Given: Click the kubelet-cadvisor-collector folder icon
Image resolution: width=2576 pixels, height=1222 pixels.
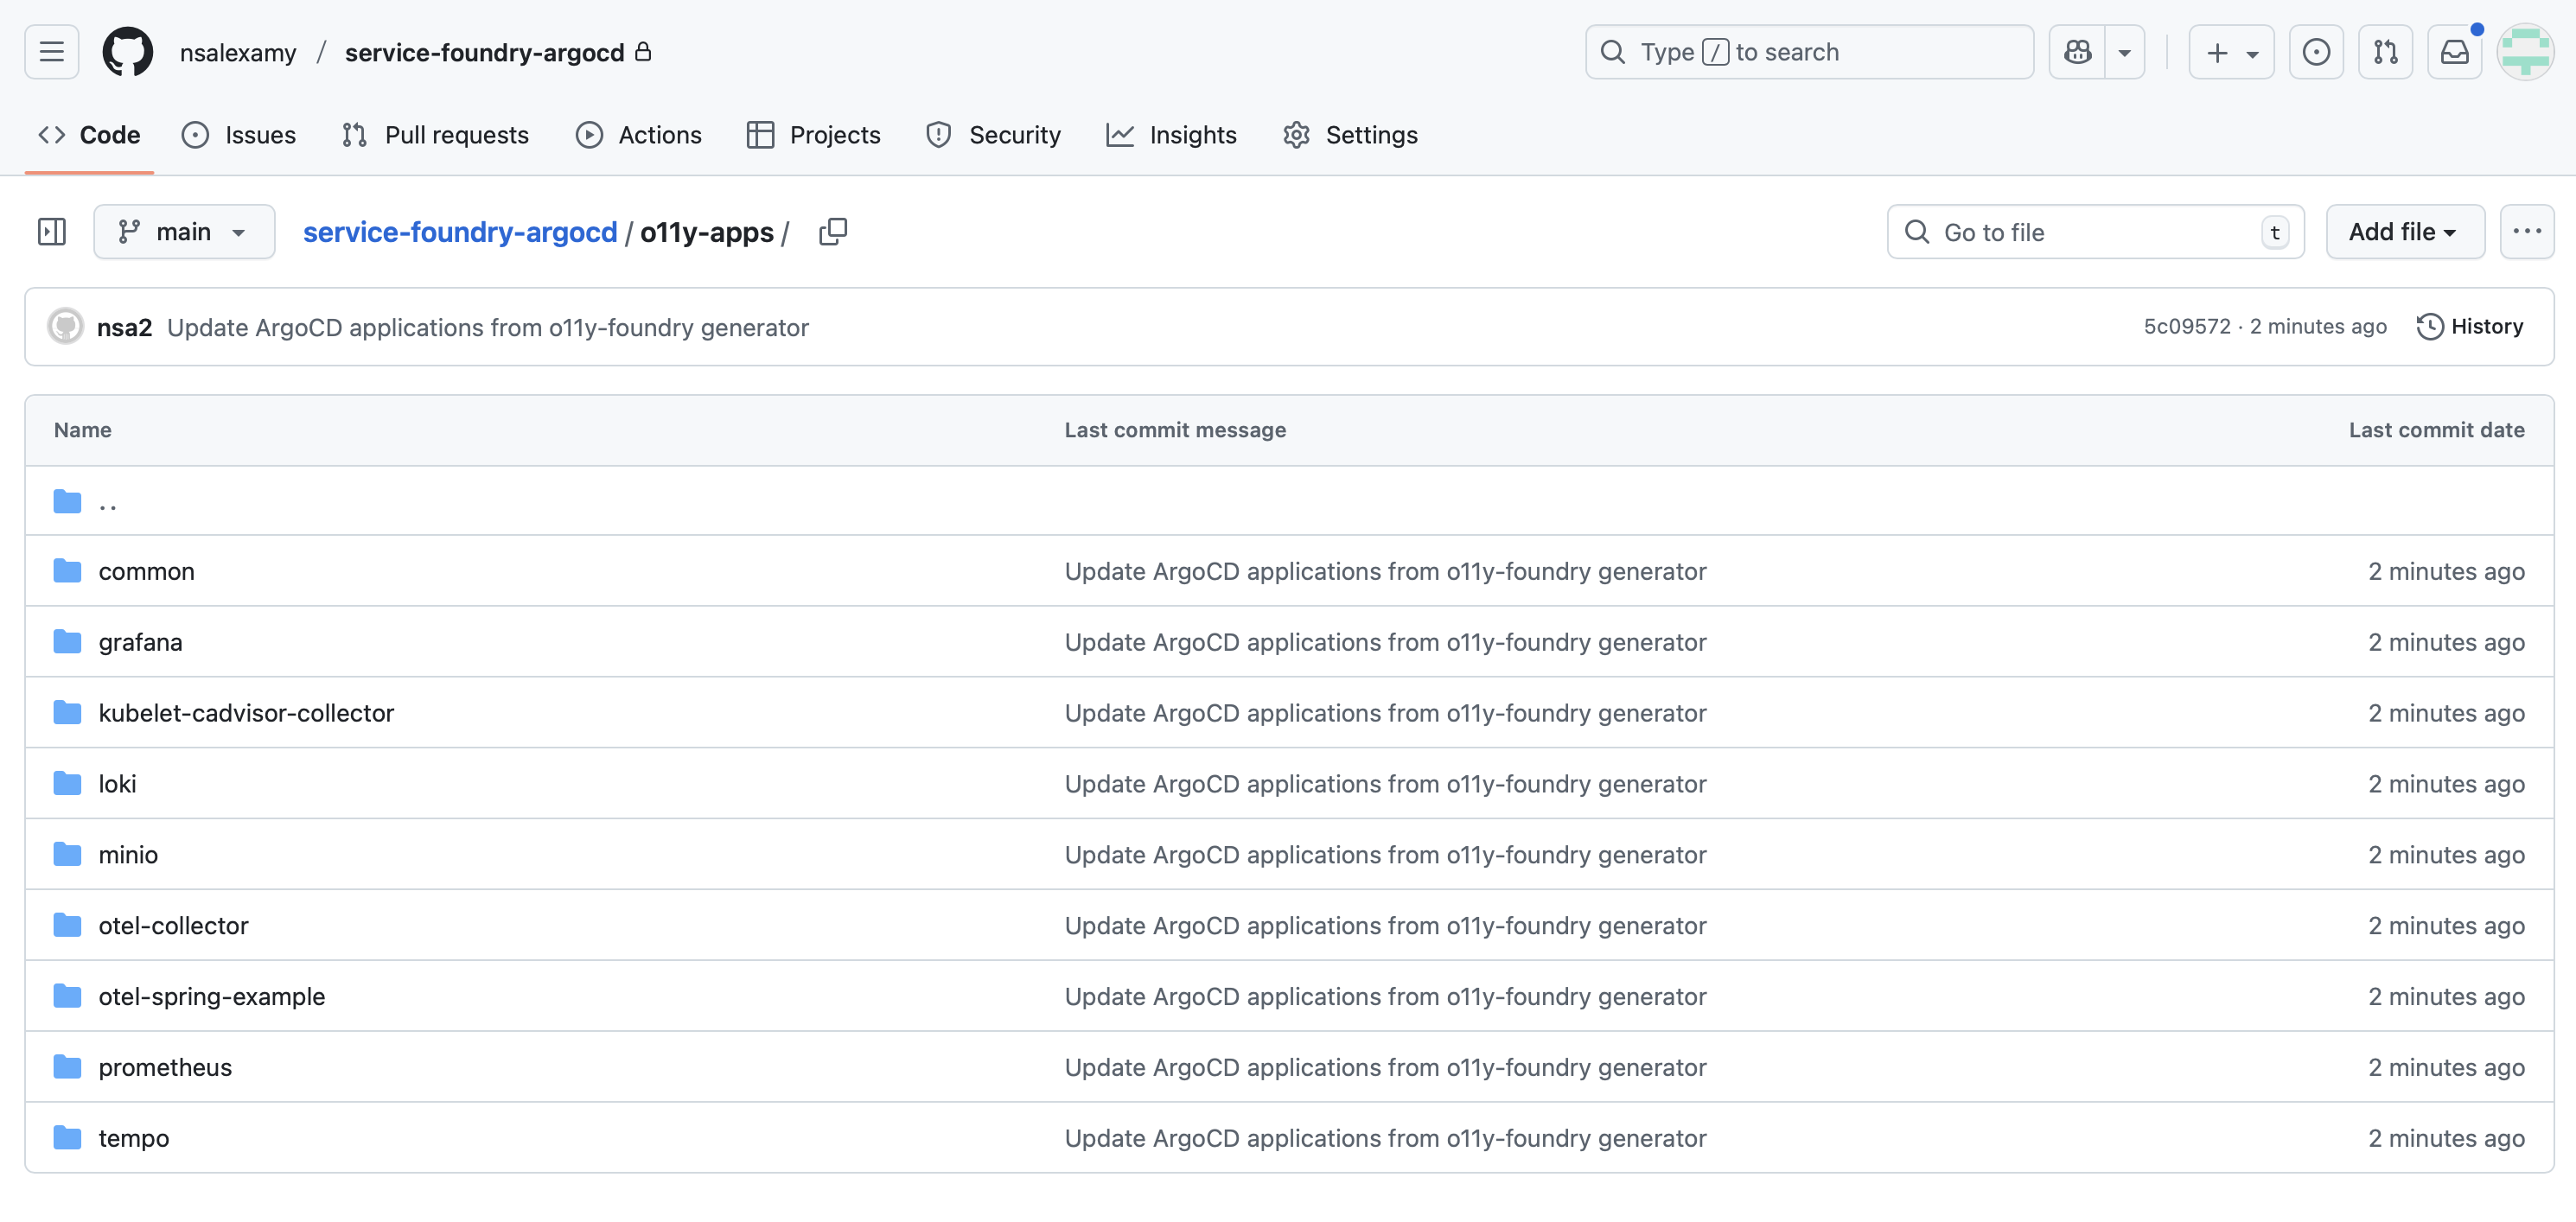Looking at the screenshot, I should (67, 712).
